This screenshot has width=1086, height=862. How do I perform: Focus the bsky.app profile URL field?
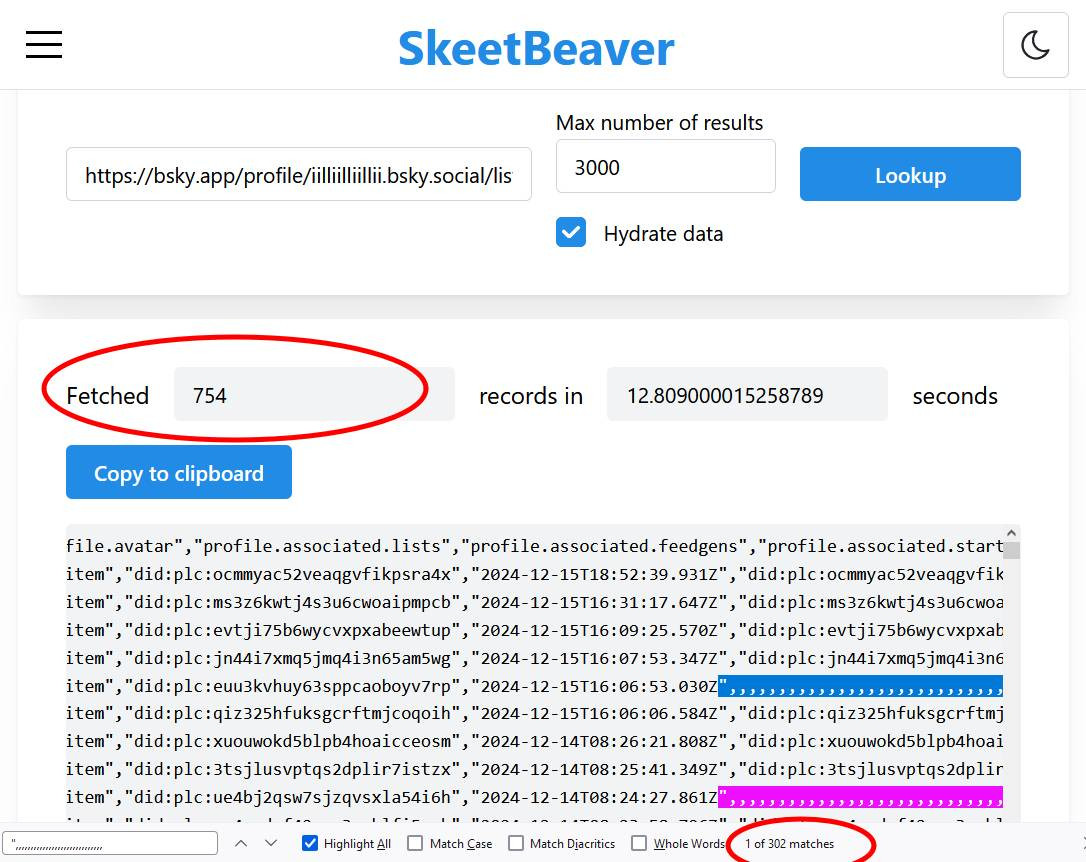[x=299, y=174]
